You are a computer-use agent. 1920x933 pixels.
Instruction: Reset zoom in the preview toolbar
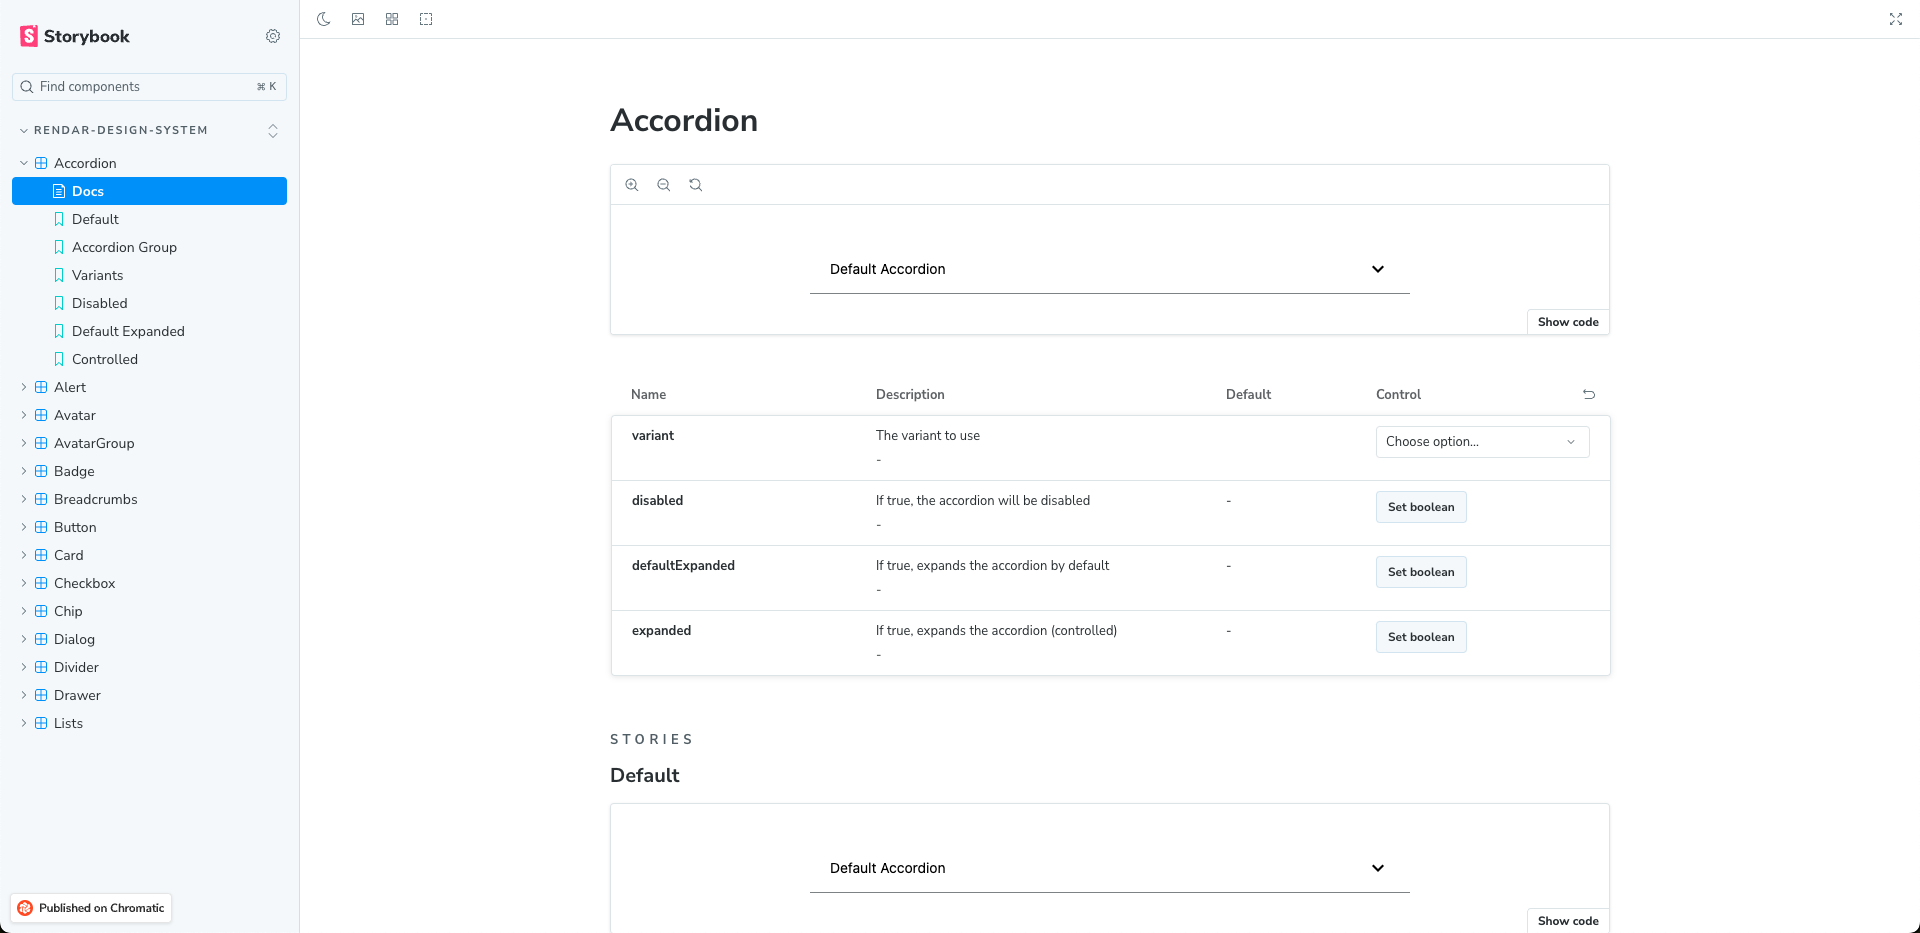coord(696,185)
